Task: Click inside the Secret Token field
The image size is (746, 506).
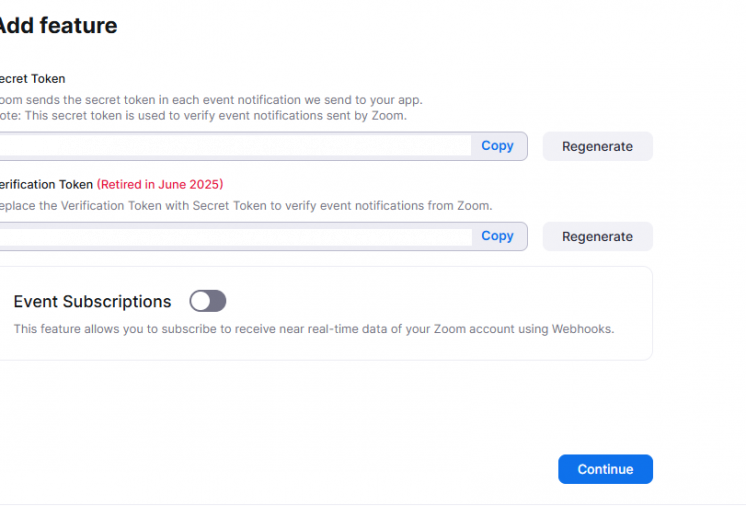Action: tap(230, 146)
